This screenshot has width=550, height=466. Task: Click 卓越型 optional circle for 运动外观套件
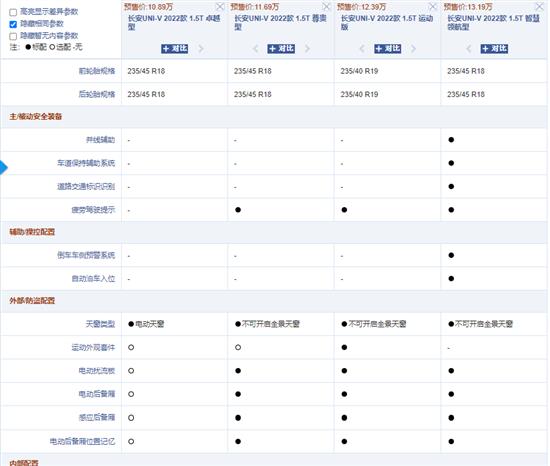[x=131, y=347]
